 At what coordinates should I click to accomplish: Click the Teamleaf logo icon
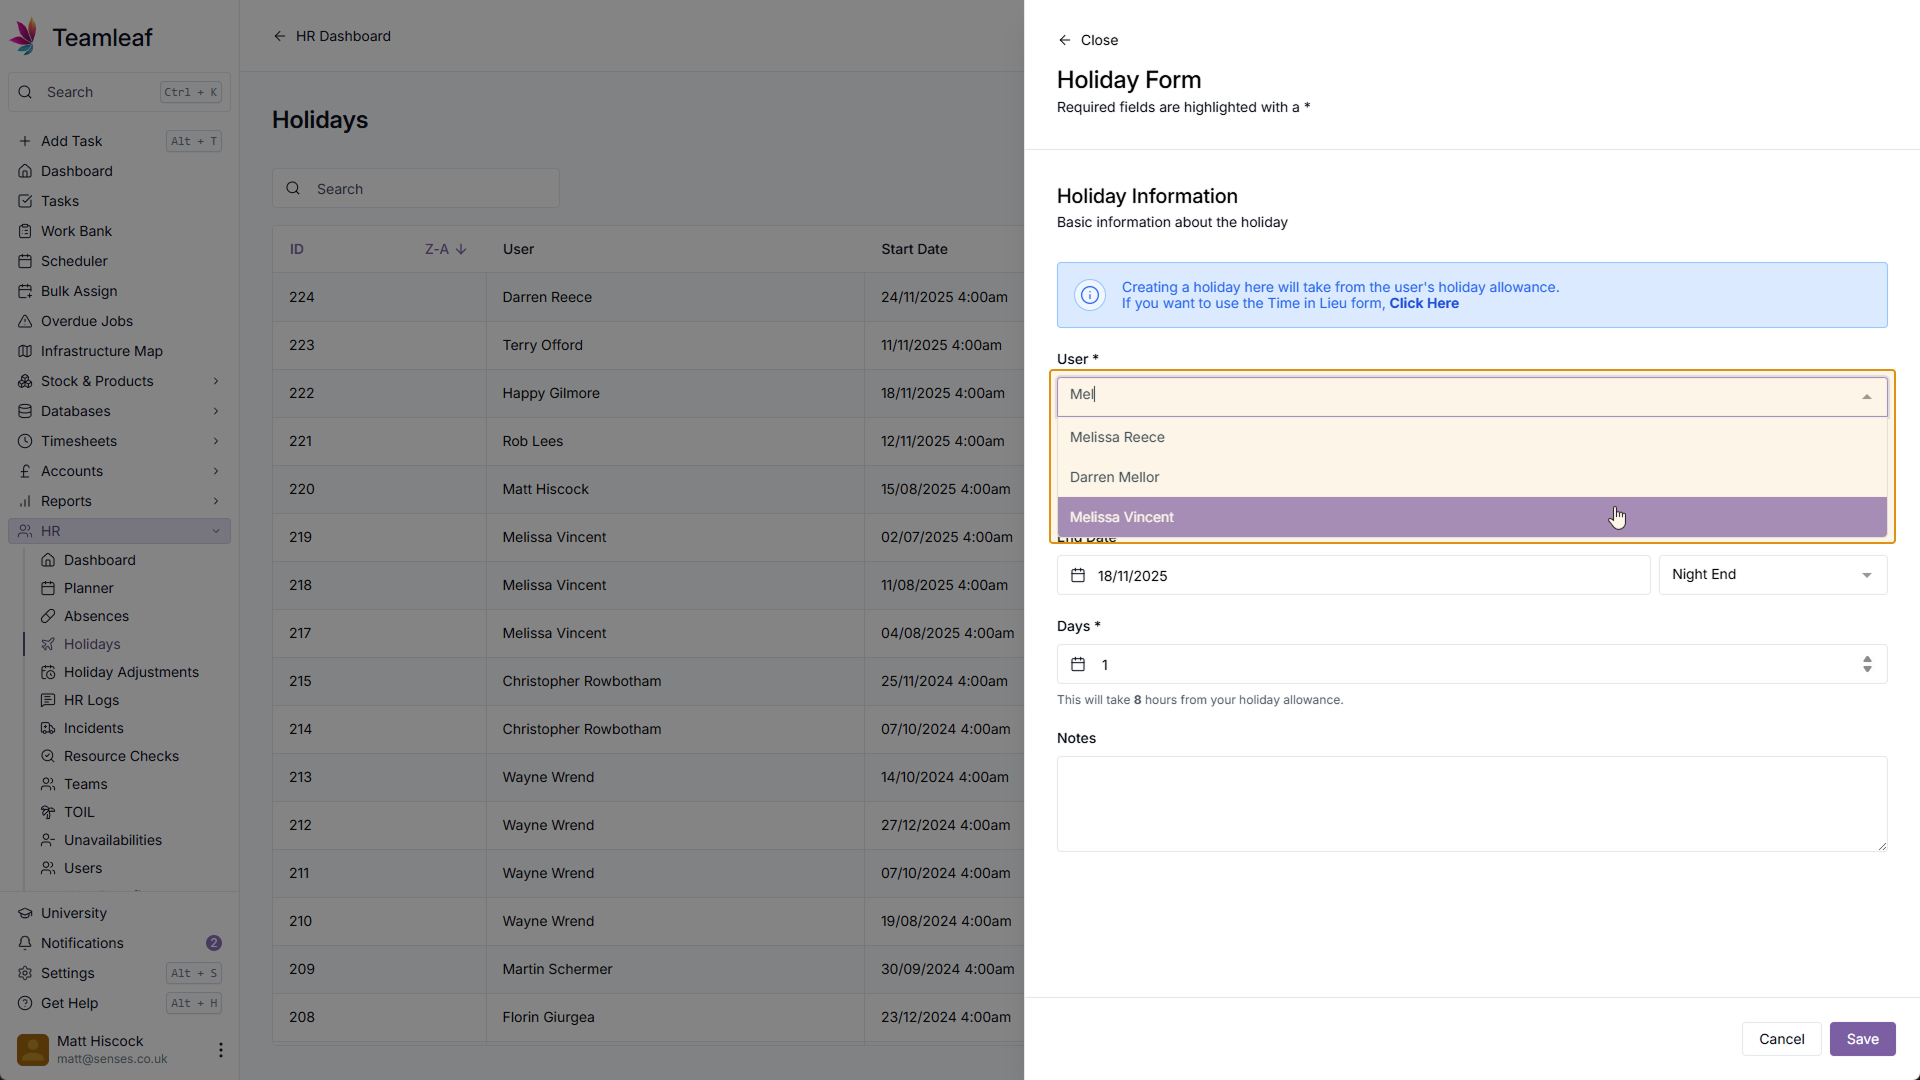[x=24, y=37]
